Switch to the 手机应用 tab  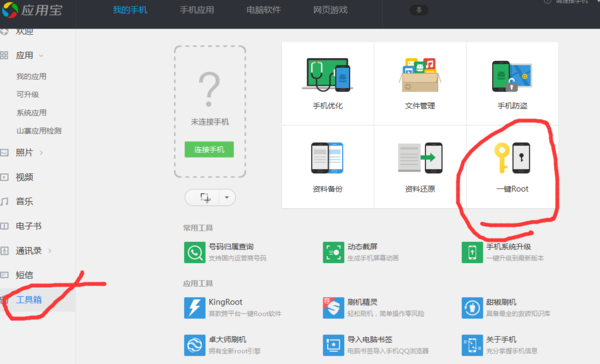pyautogui.click(x=197, y=10)
